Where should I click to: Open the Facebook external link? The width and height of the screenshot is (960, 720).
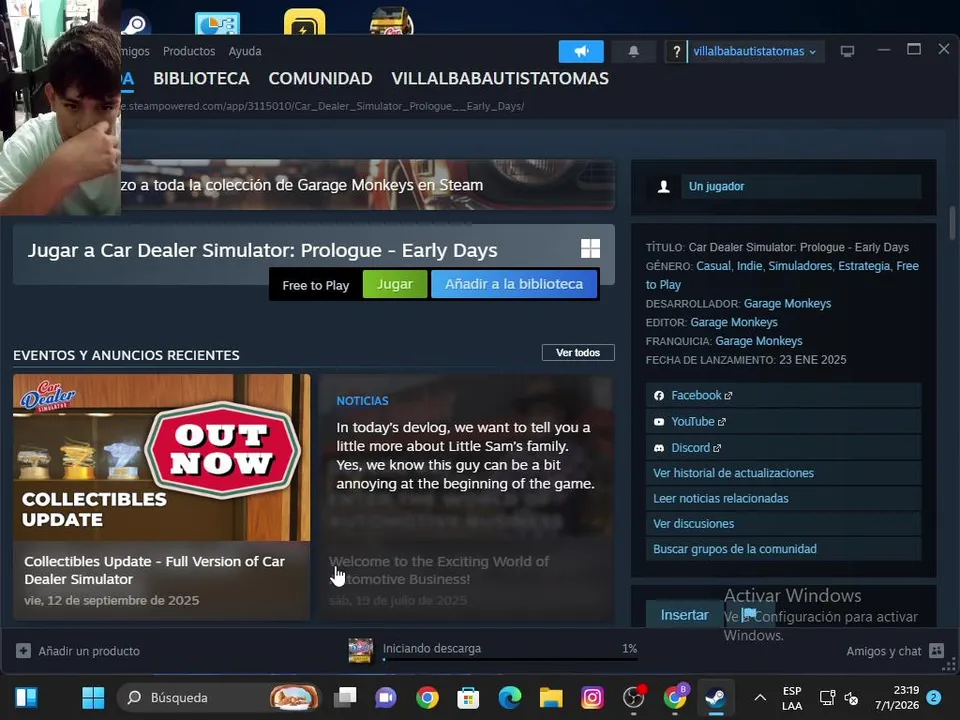(x=783, y=396)
